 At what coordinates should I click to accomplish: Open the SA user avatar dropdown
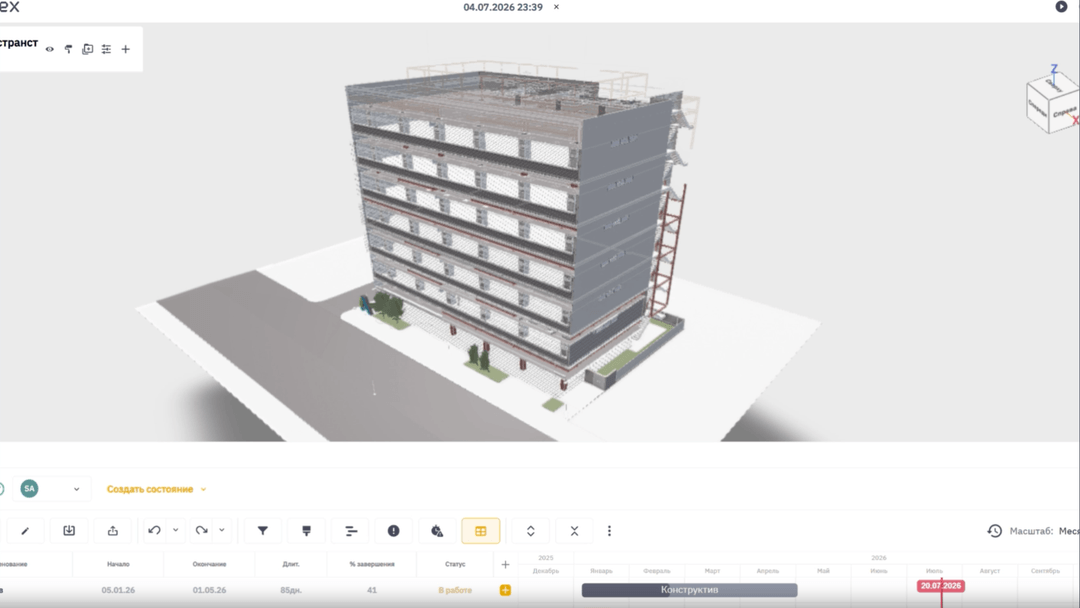tap(76, 489)
